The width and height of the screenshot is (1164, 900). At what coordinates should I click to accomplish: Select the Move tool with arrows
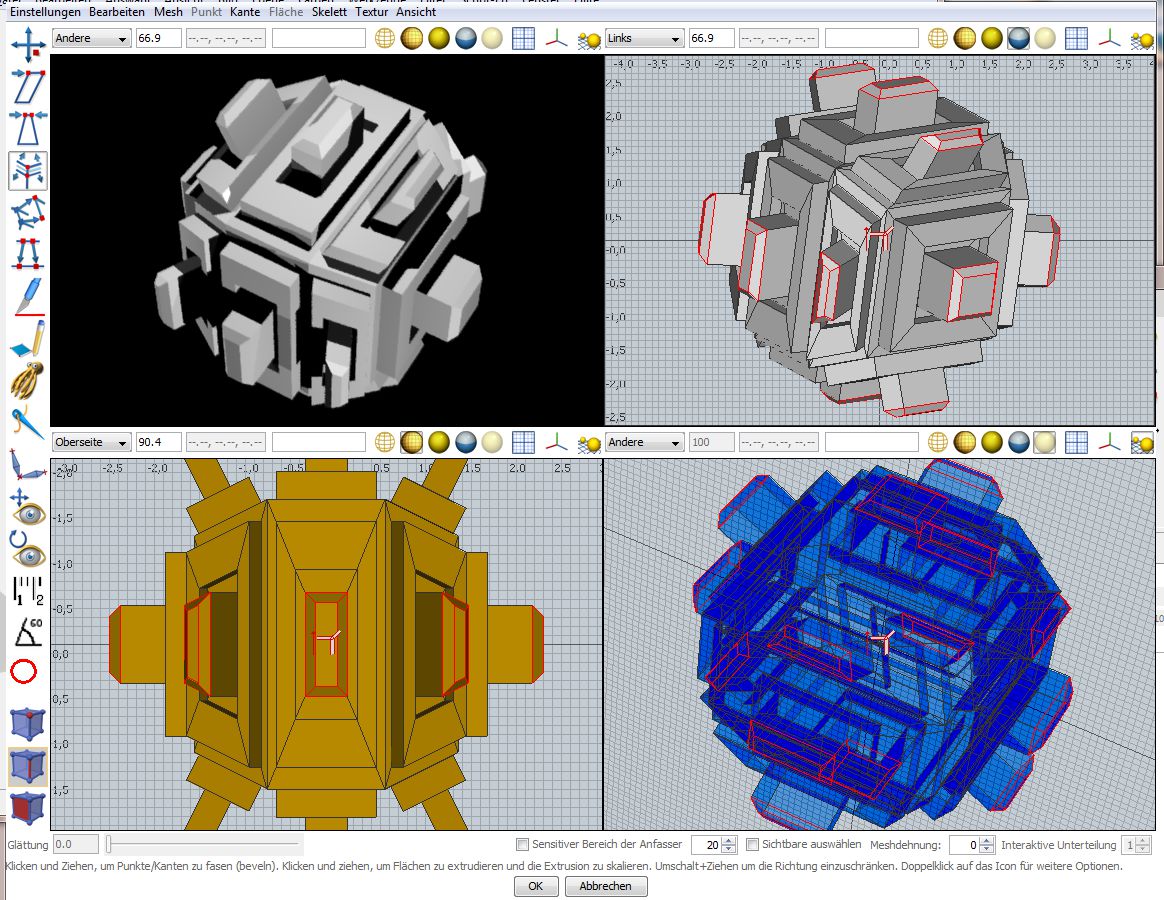click(28, 45)
